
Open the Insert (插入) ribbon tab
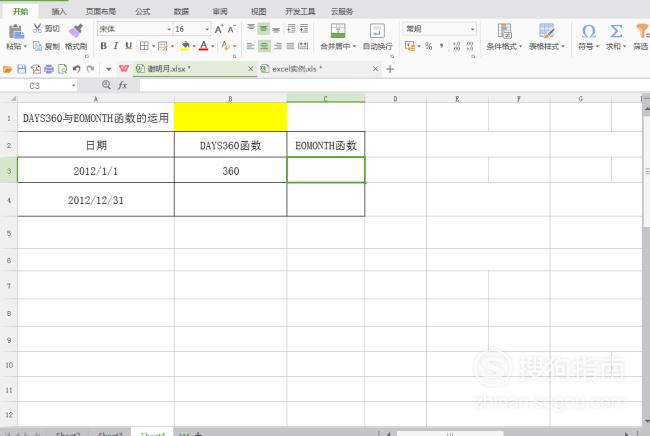tap(59, 12)
